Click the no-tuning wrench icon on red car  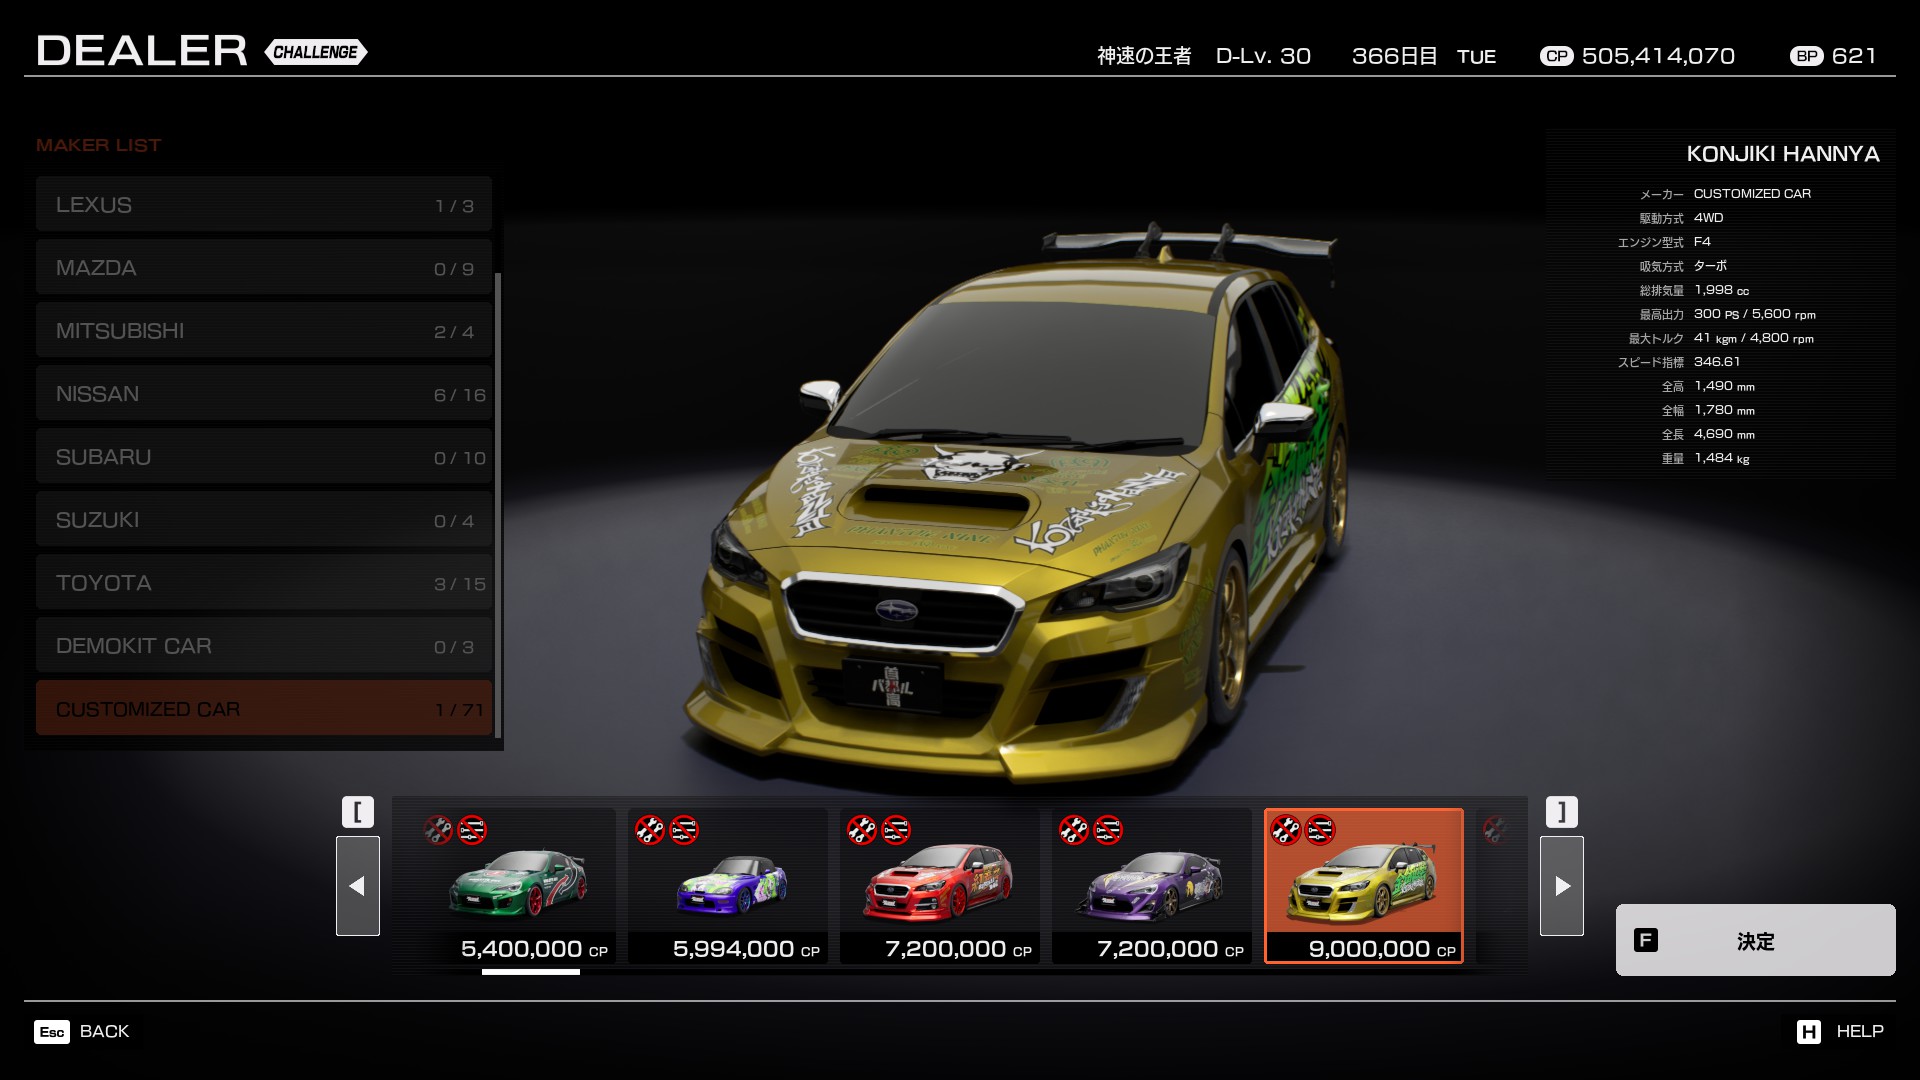click(862, 830)
